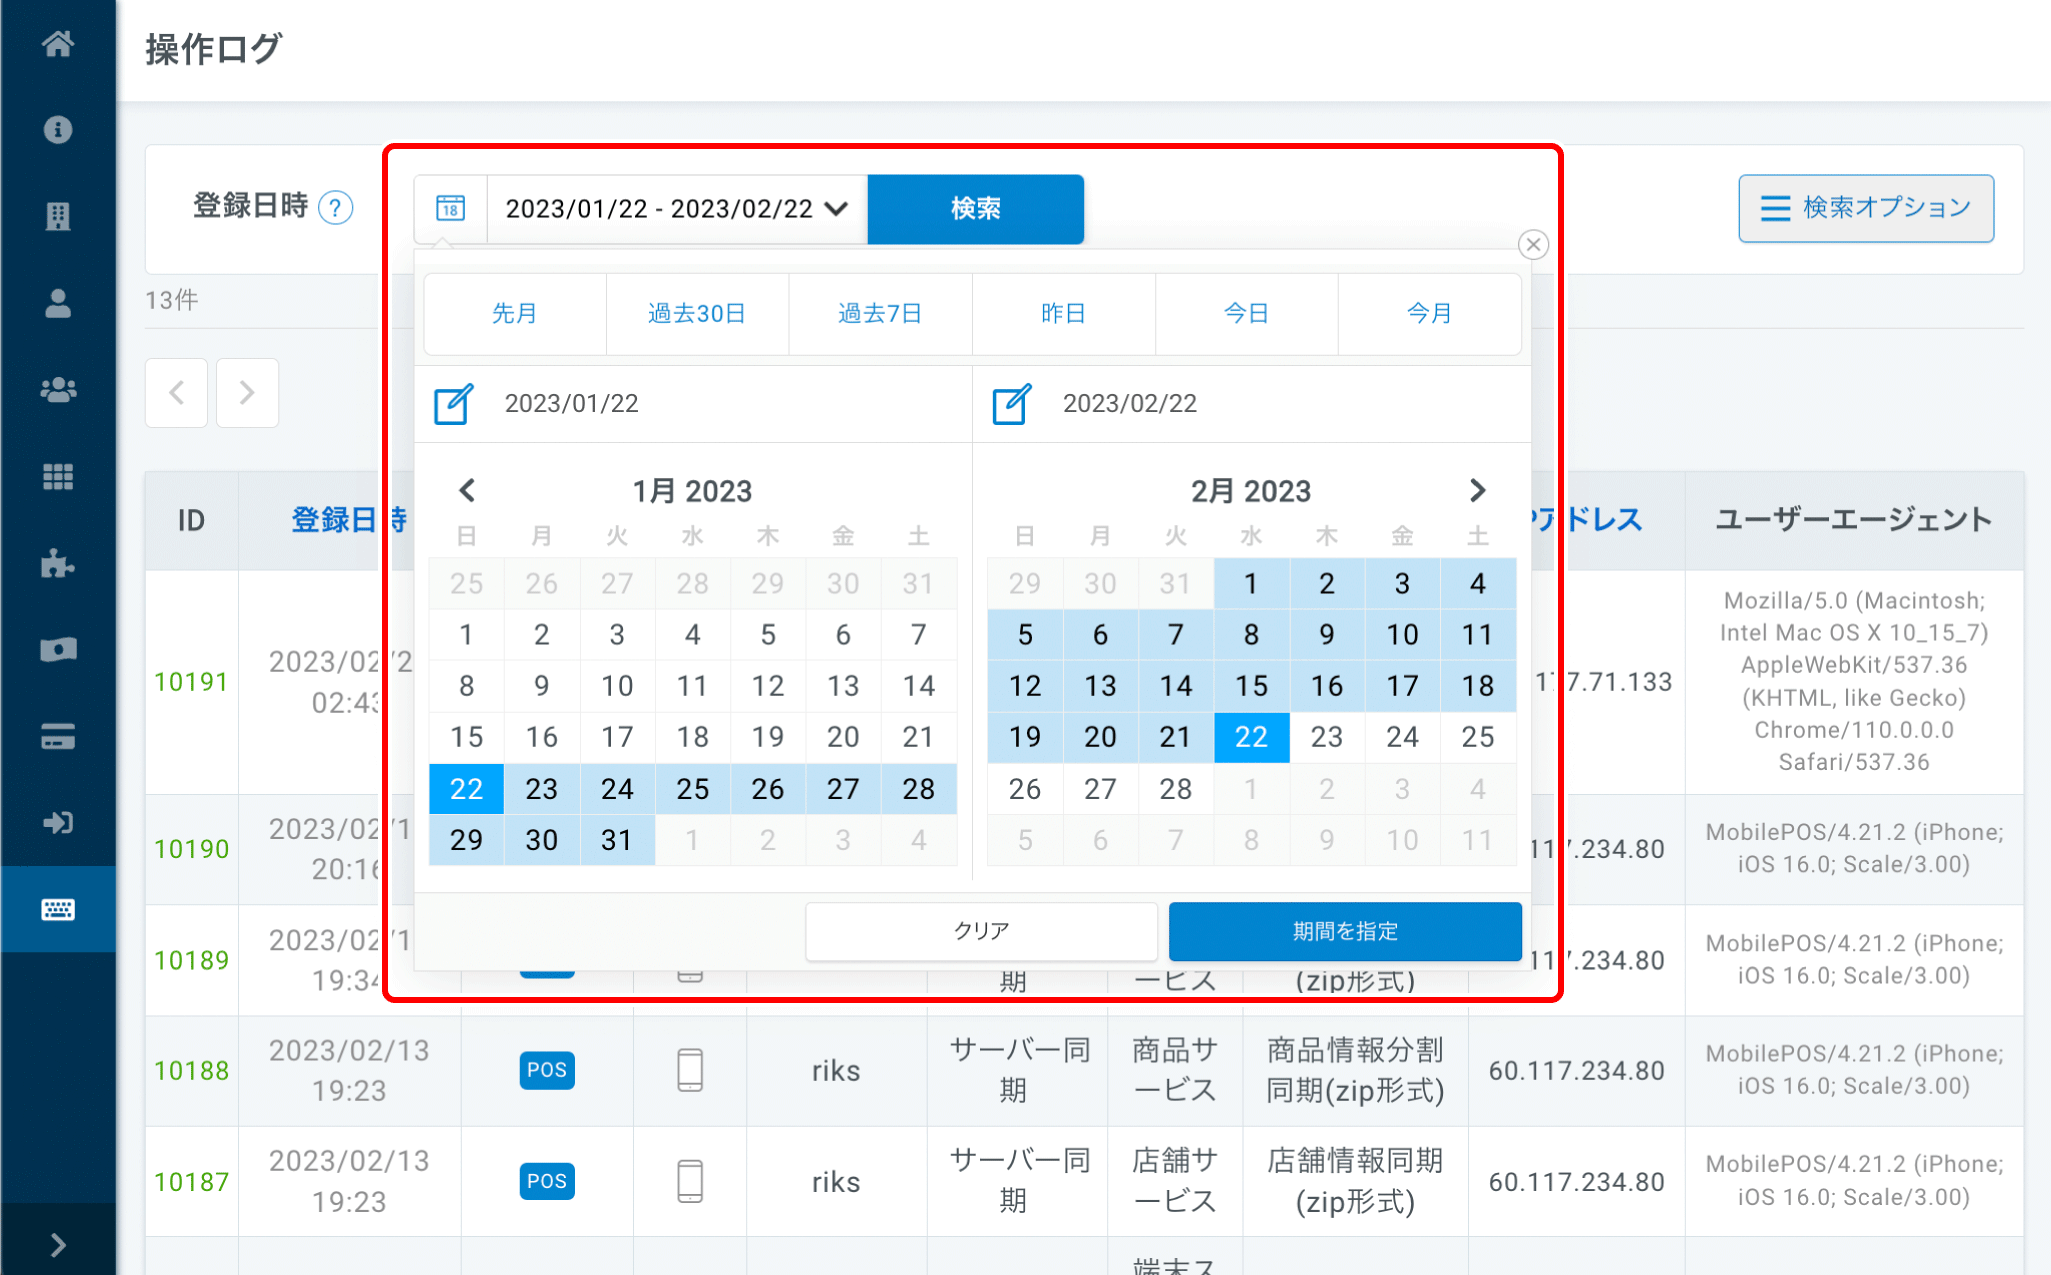Click the クリア button
2051x1275 pixels.
coord(981,931)
